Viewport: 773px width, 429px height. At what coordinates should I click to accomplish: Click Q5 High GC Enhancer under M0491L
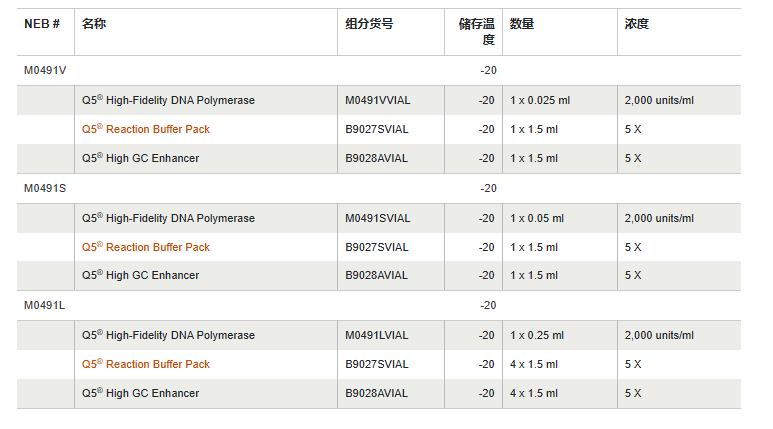click(140, 394)
